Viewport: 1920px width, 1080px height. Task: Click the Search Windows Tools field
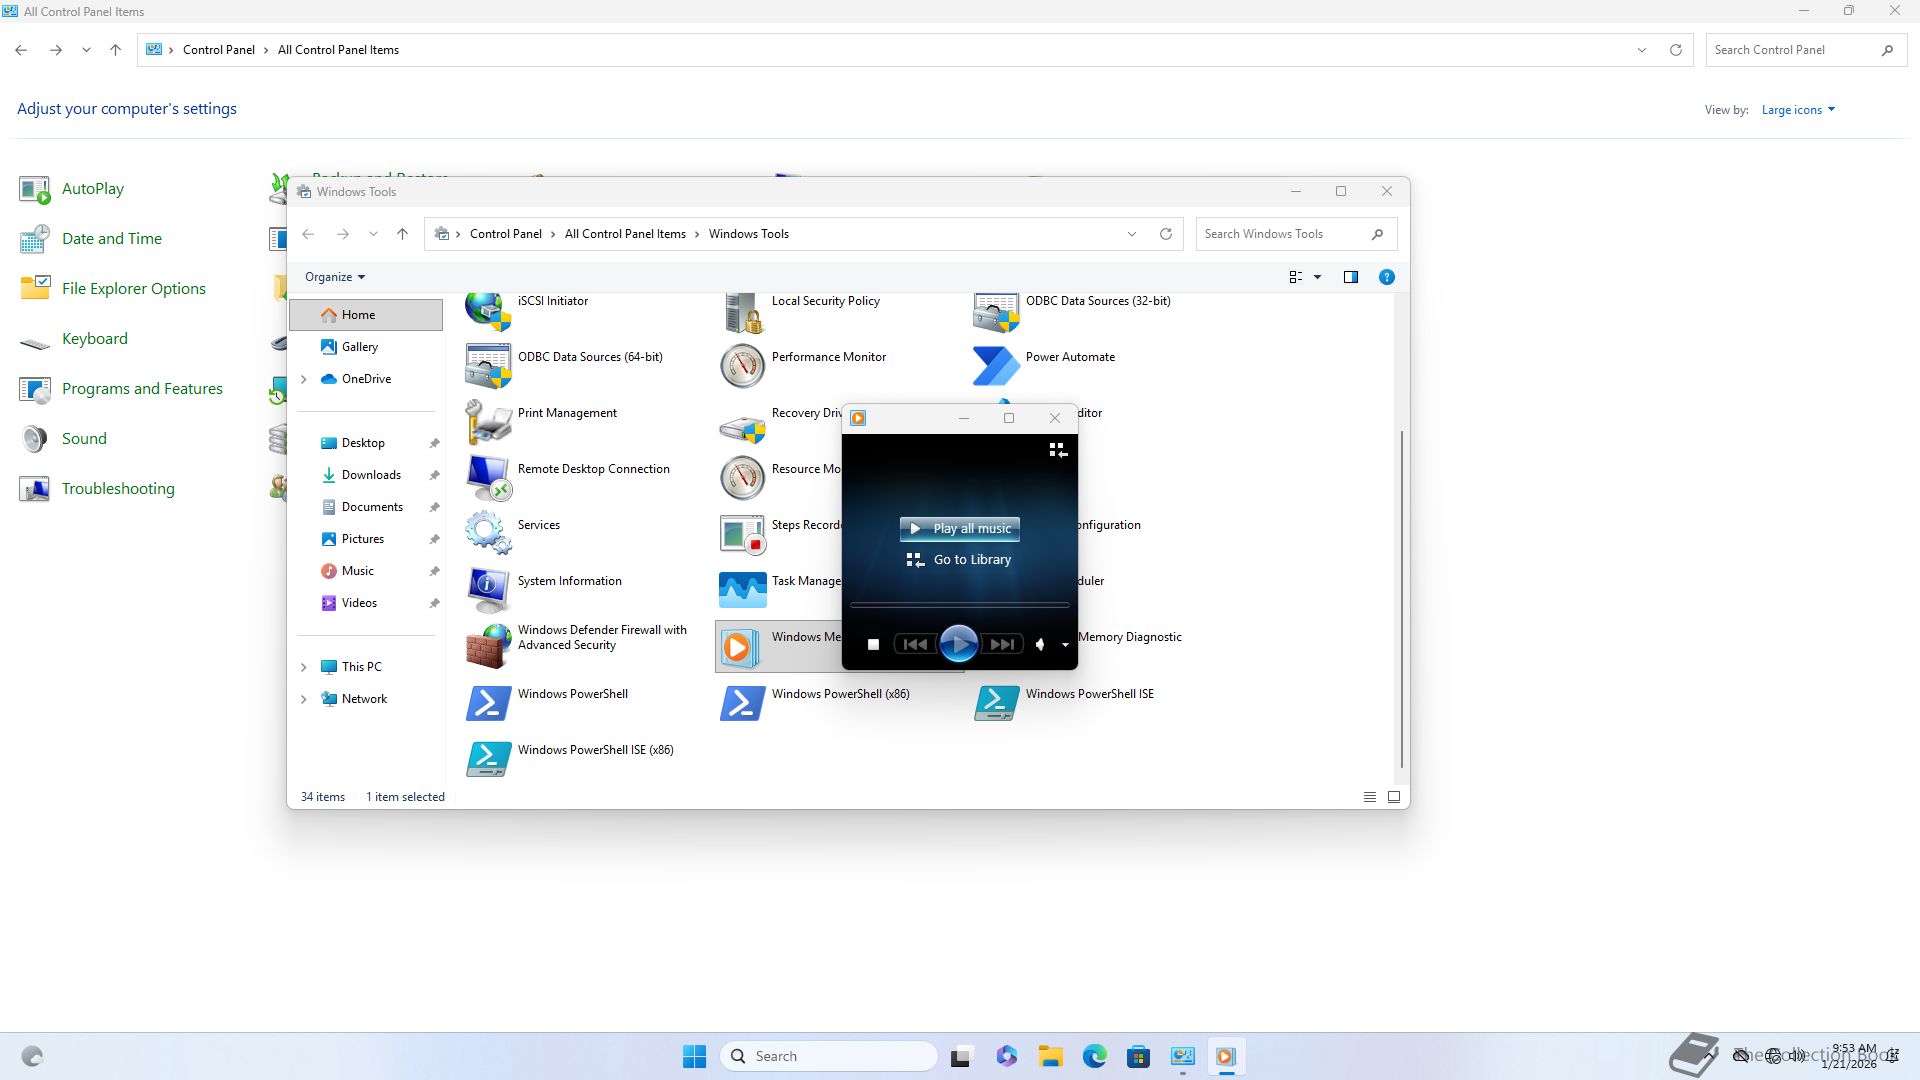pos(1282,234)
